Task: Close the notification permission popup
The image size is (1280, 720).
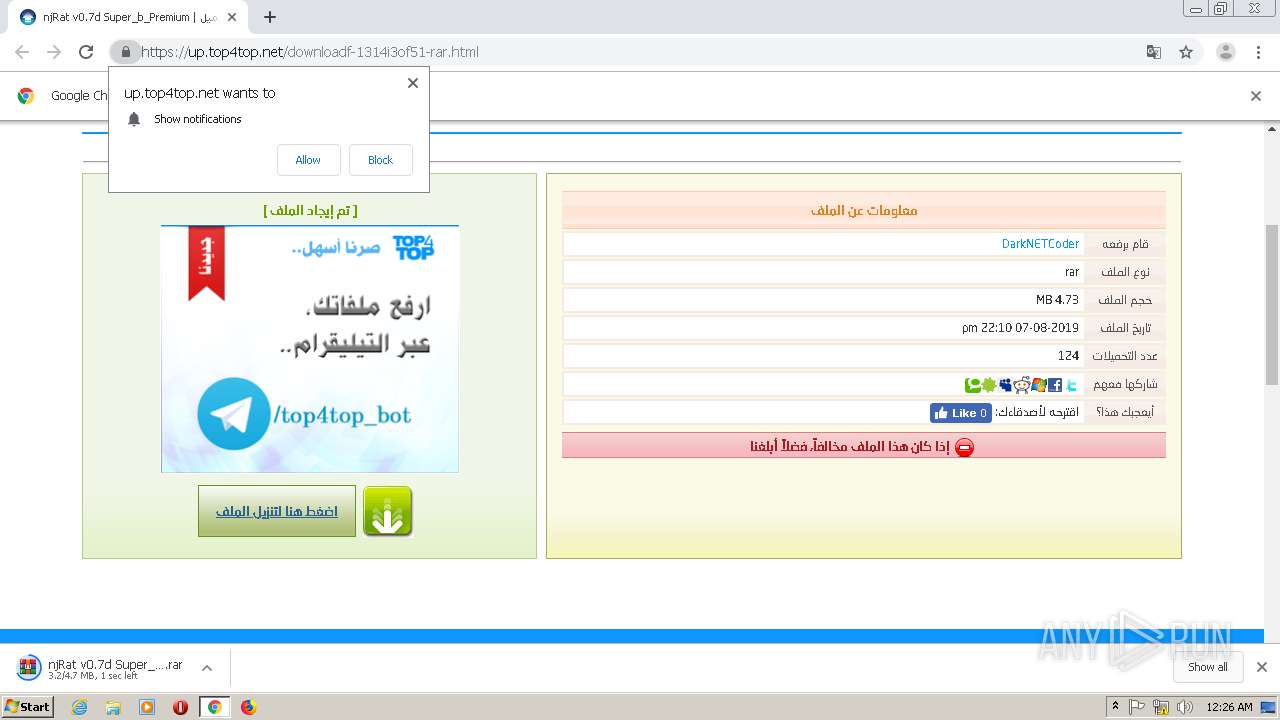Action: pyautogui.click(x=413, y=83)
